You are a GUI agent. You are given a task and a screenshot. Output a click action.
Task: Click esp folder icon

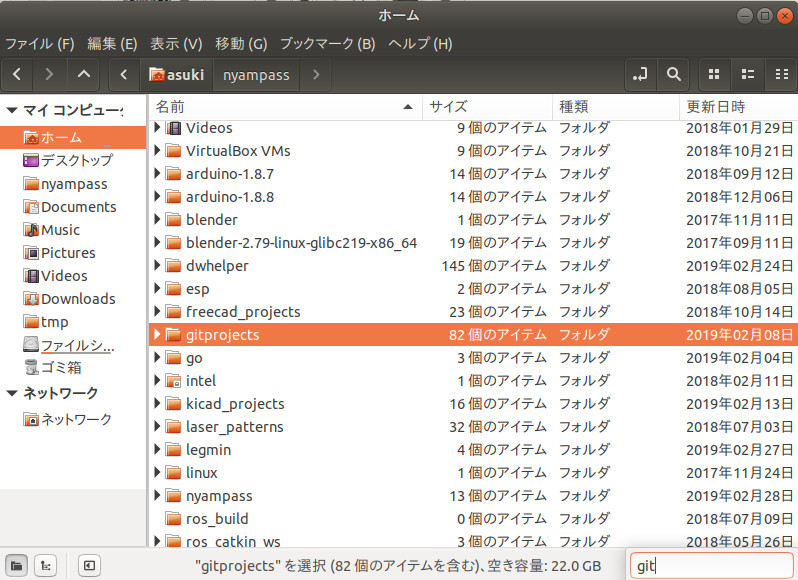[x=174, y=289]
